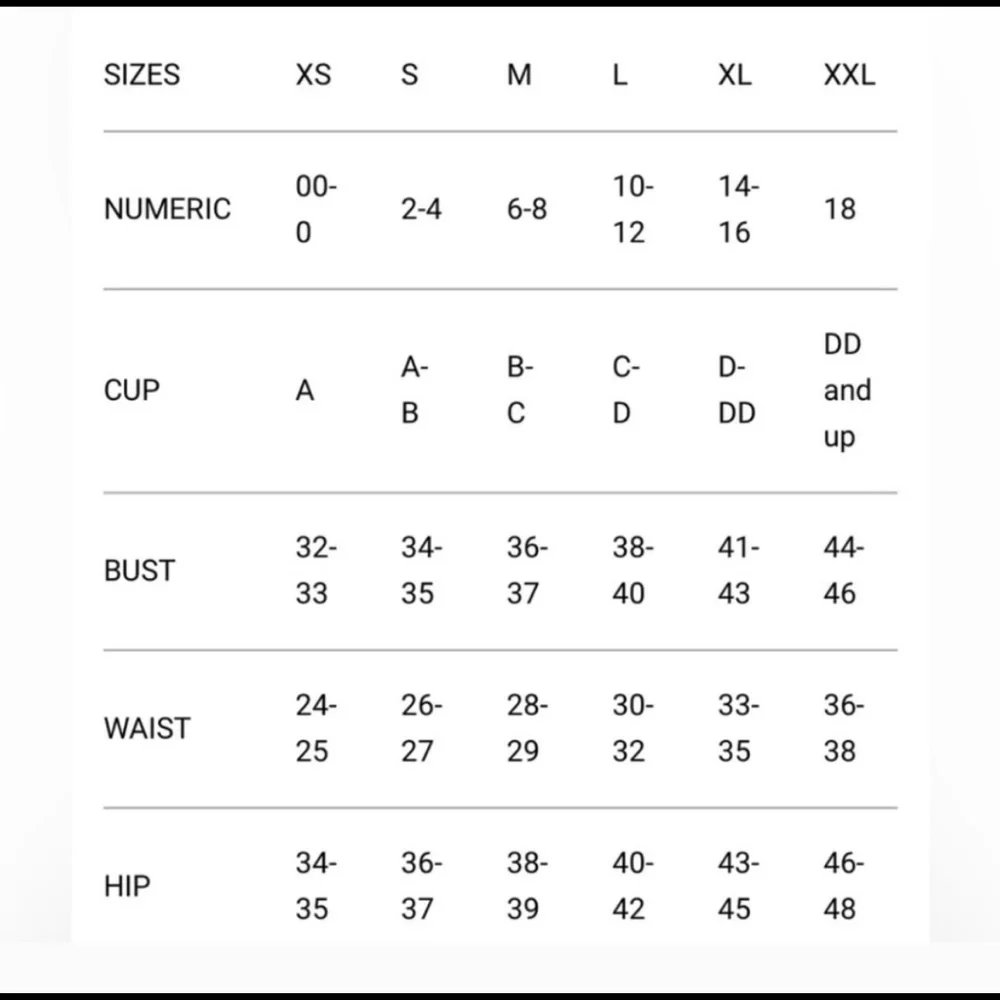Click the M size column header
Screen dimensions: 1000x1000
(518, 75)
